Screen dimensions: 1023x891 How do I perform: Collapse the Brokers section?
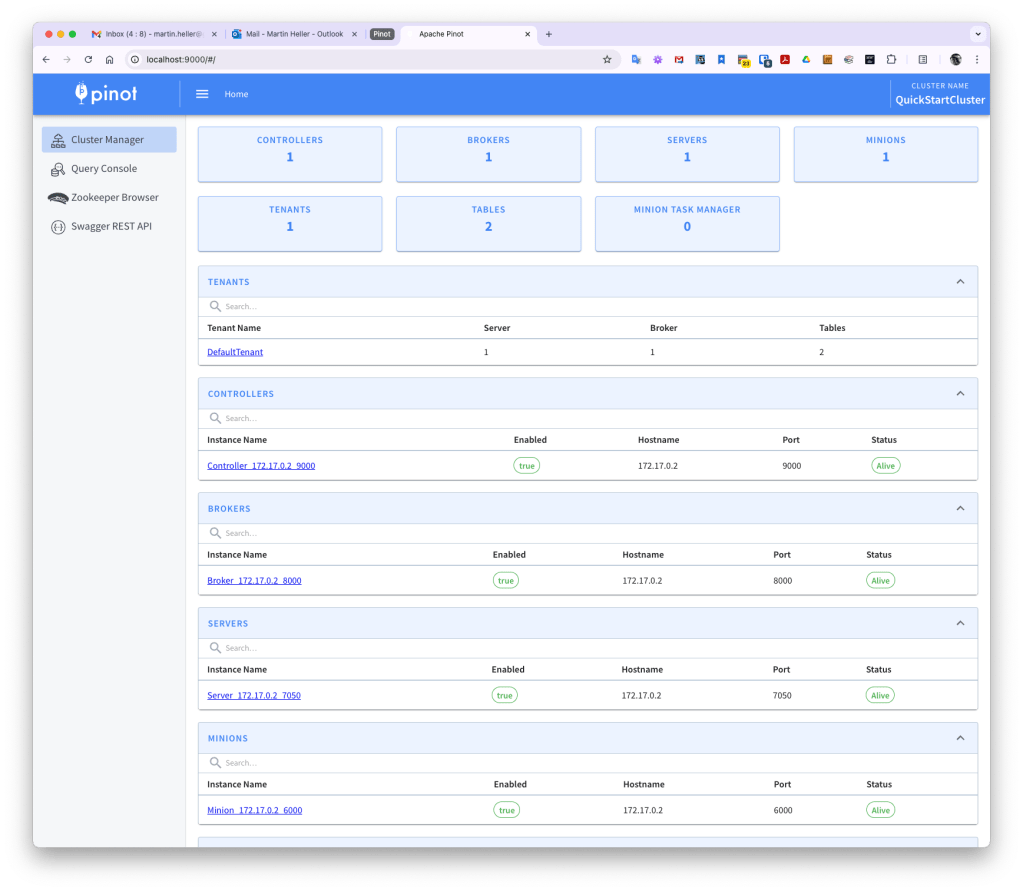point(960,508)
